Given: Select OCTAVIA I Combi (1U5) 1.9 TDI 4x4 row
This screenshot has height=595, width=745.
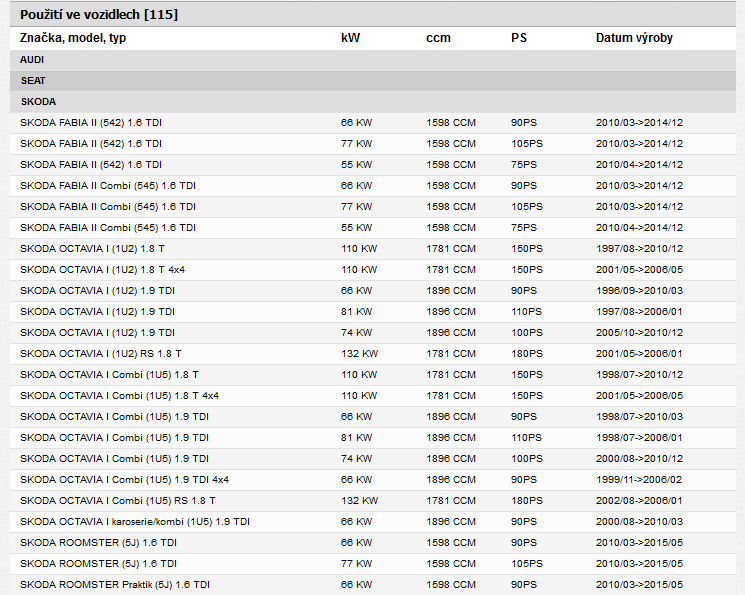Looking at the screenshot, I should (372, 480).
